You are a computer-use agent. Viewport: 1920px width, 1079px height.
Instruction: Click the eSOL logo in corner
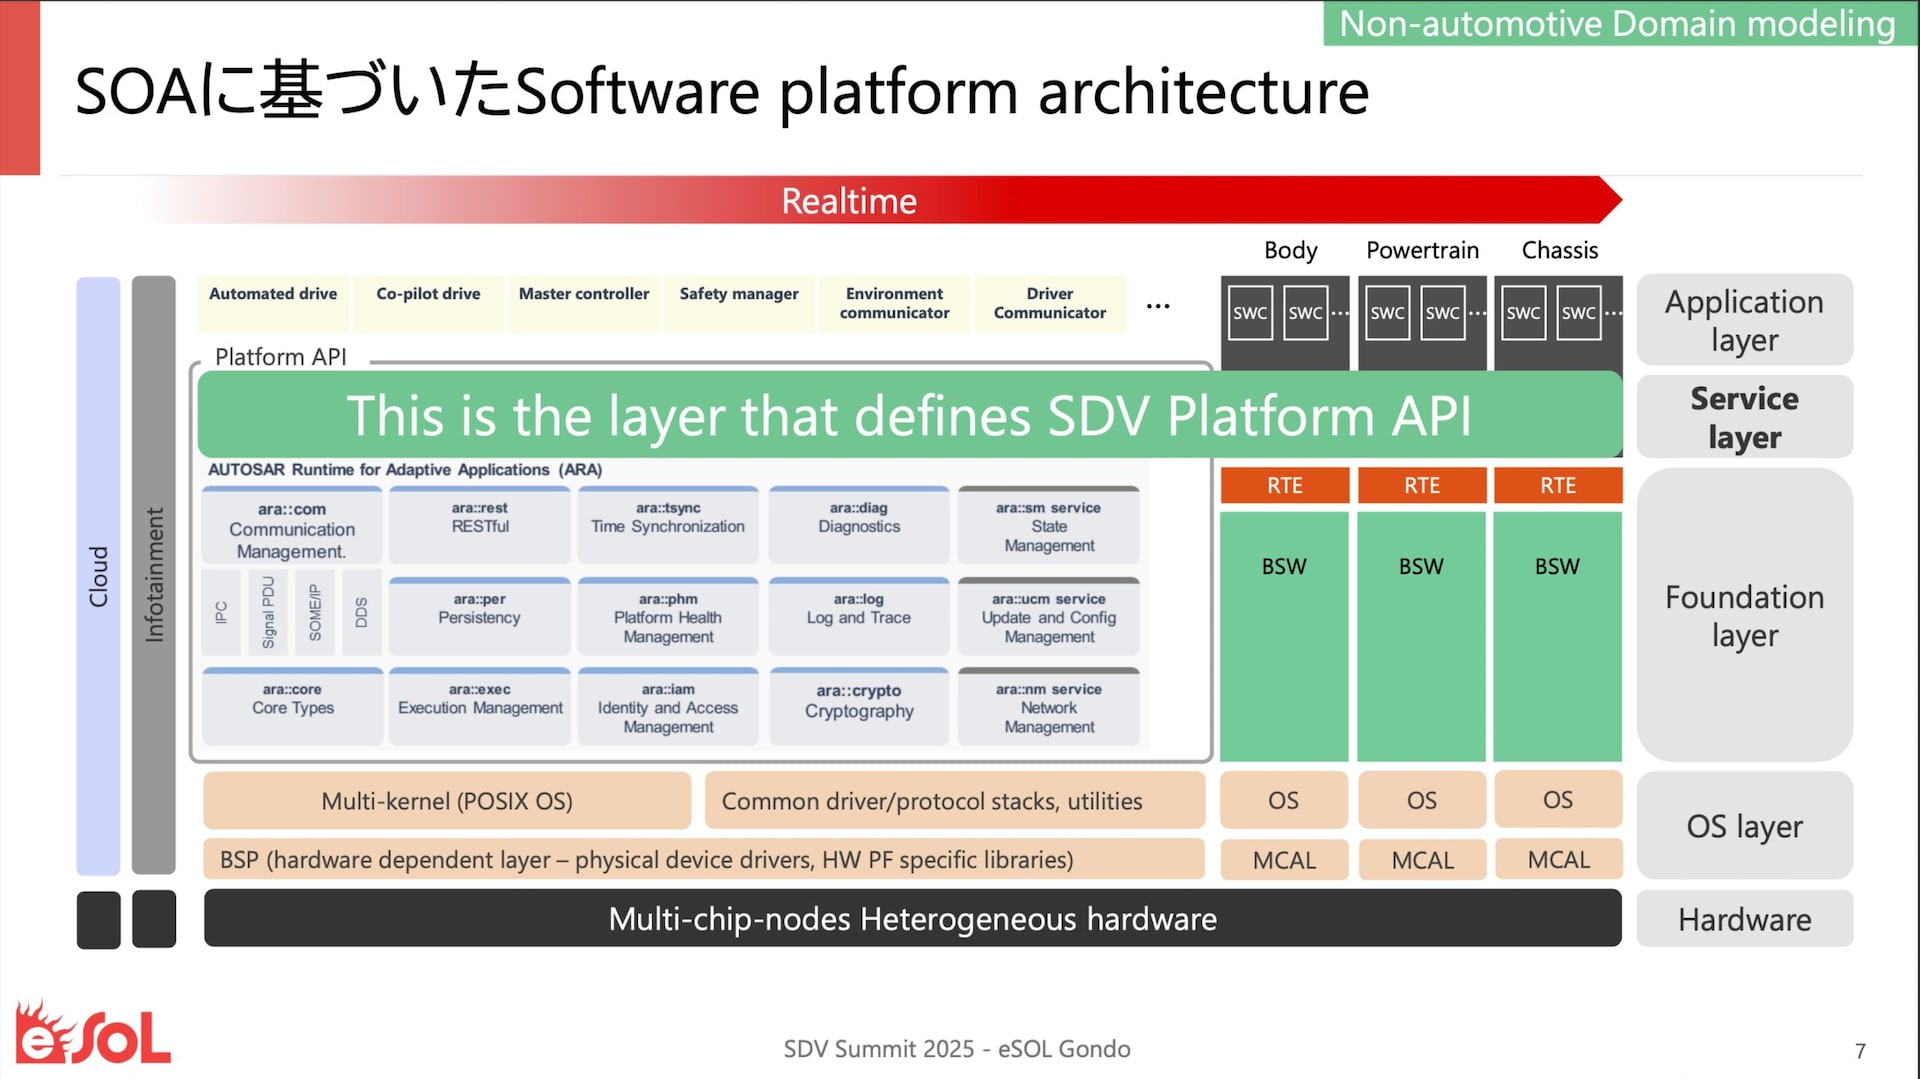pos(92,1035)
